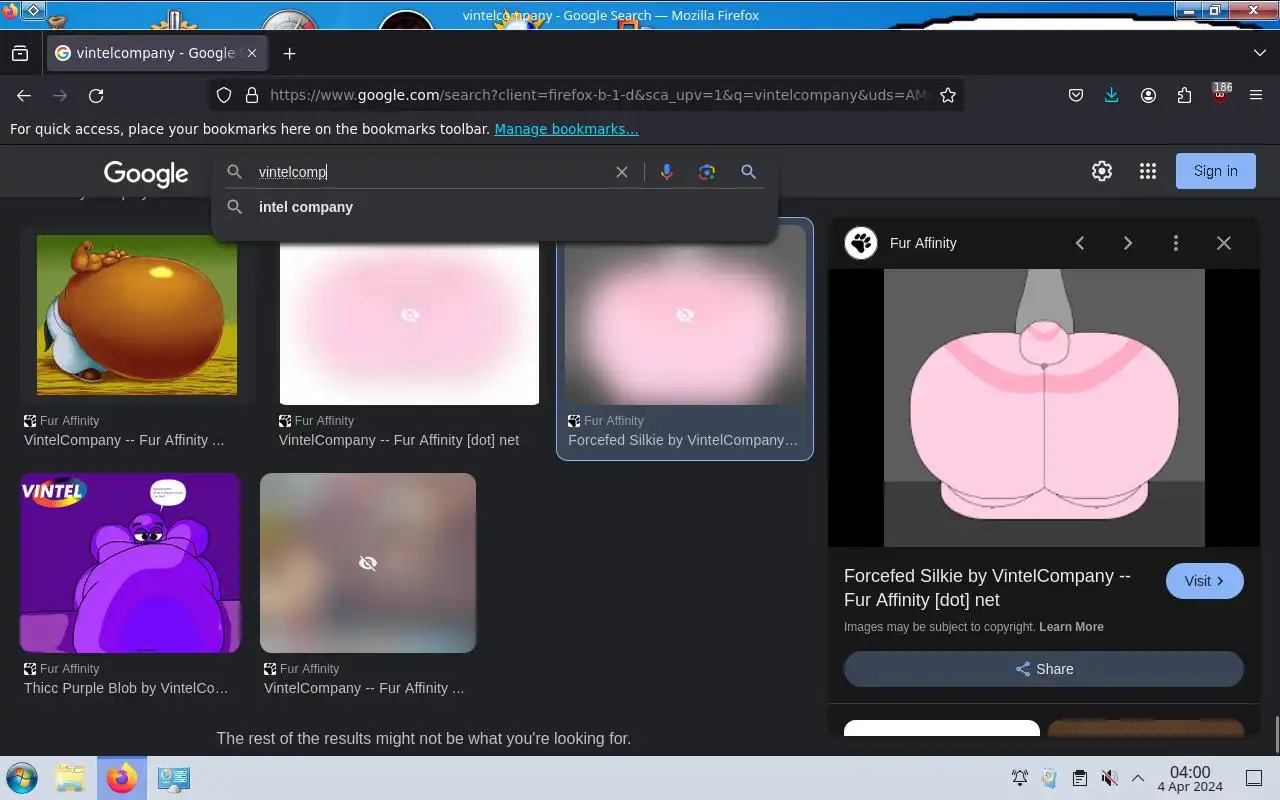Screen dimensions: 1280x800
Task: Expand the list all tabs chevron
Action: point(1259,53)
